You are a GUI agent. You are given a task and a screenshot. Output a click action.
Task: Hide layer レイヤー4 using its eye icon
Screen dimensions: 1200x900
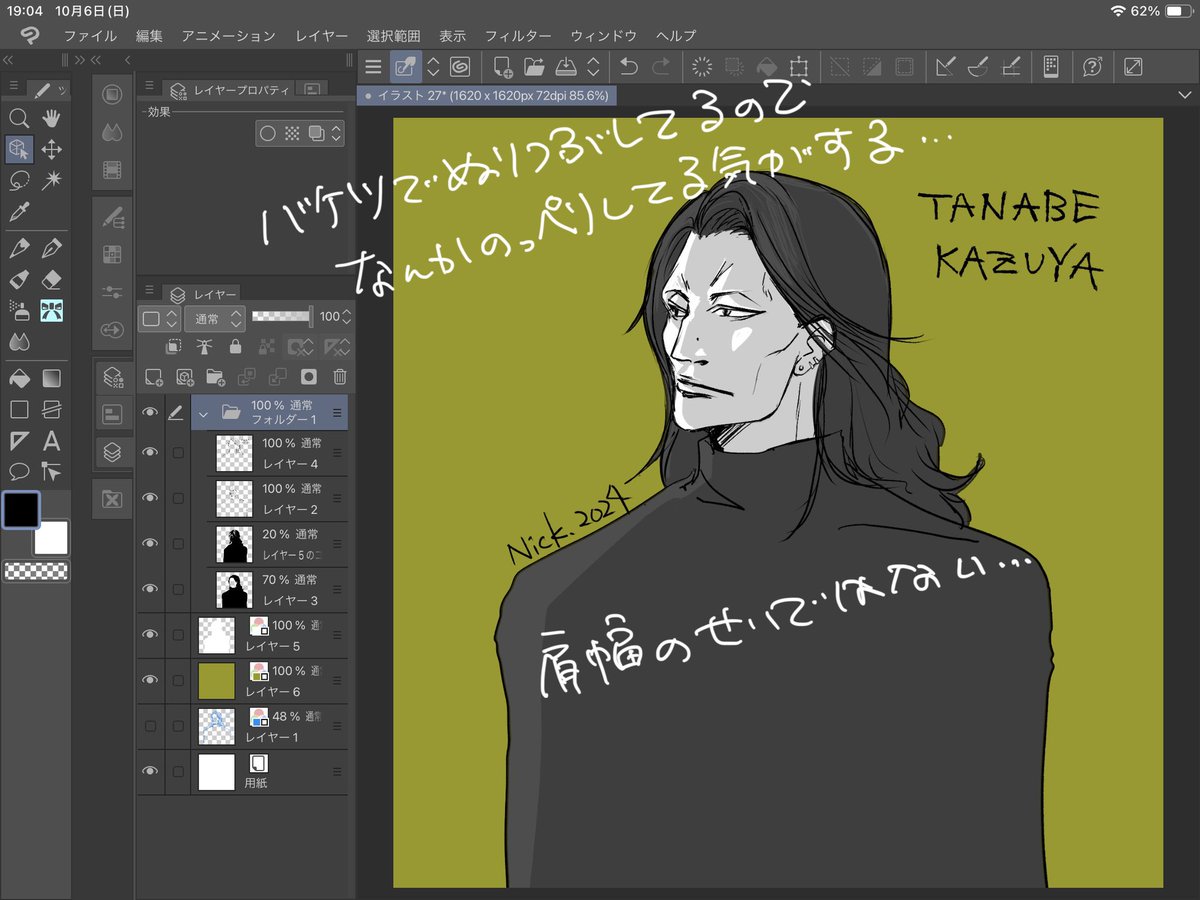point(150,452)
